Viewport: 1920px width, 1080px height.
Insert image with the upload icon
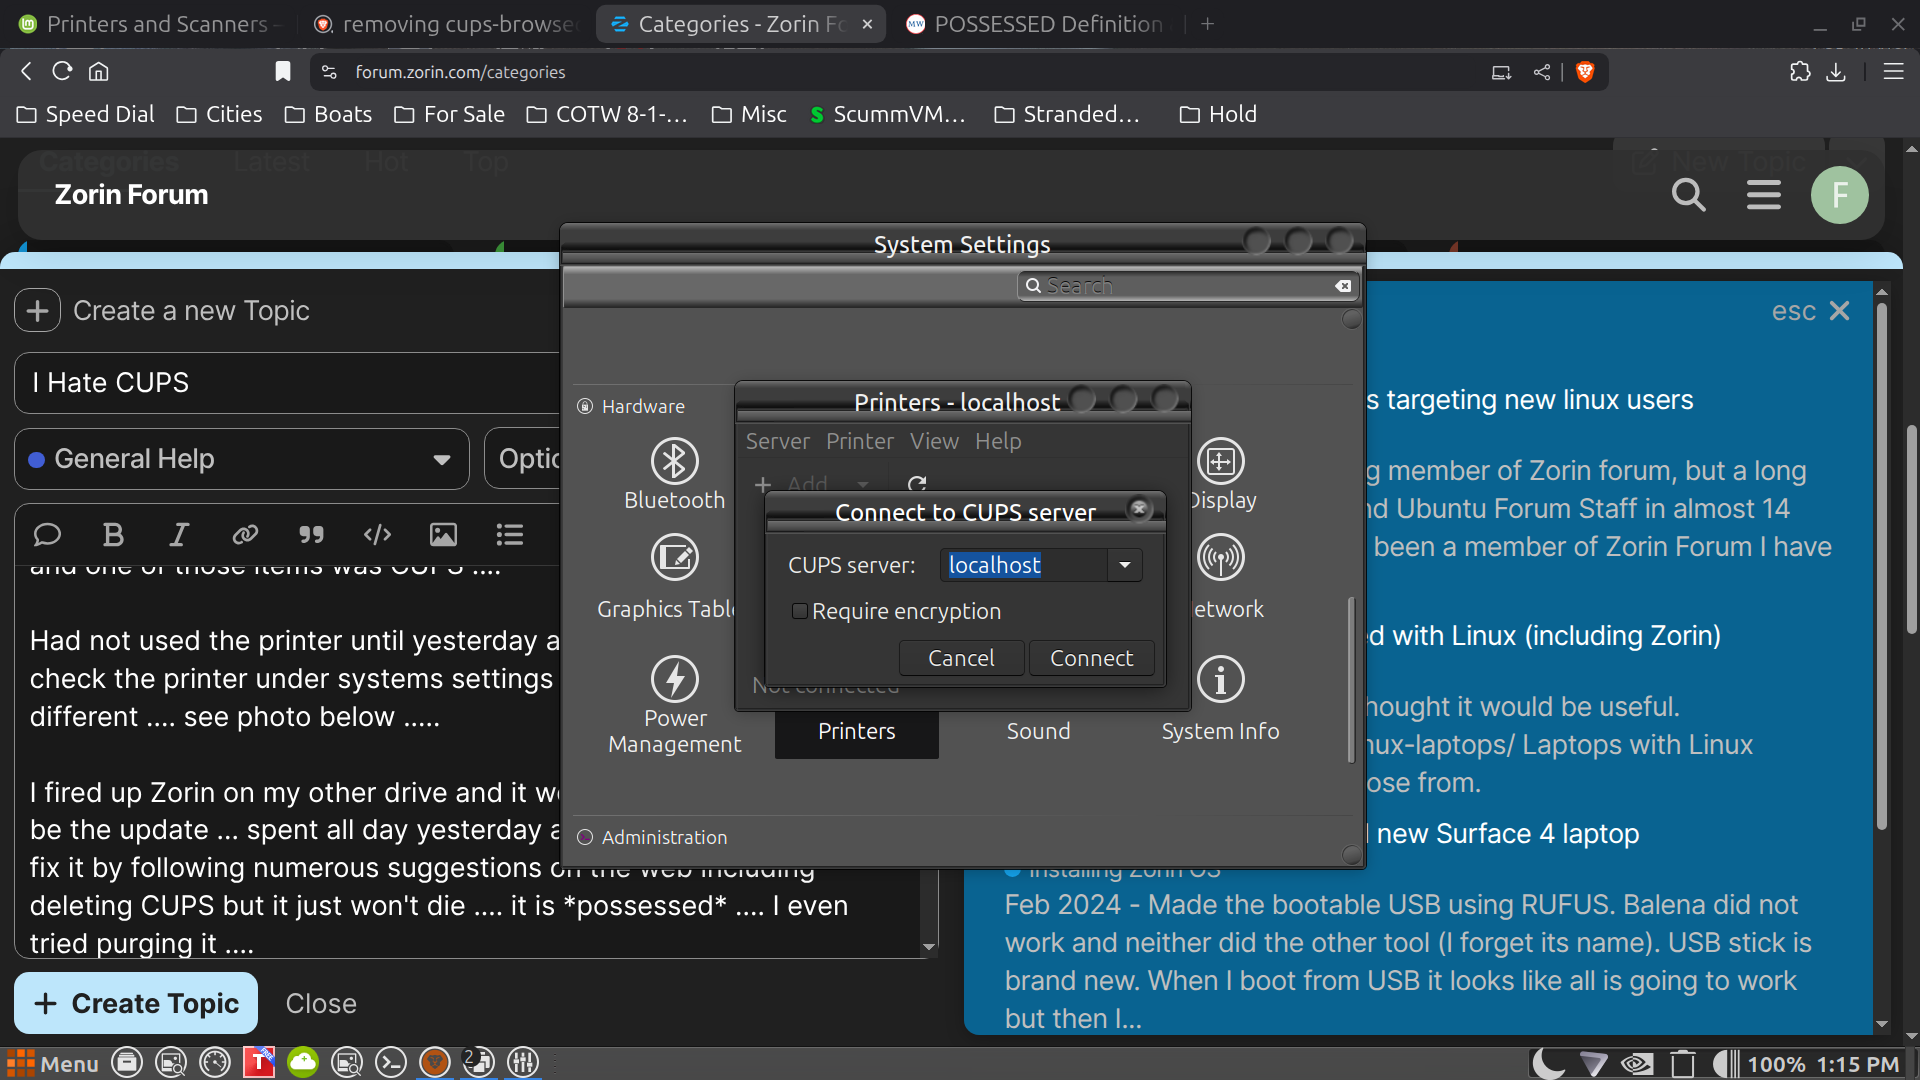coord(443,535)
